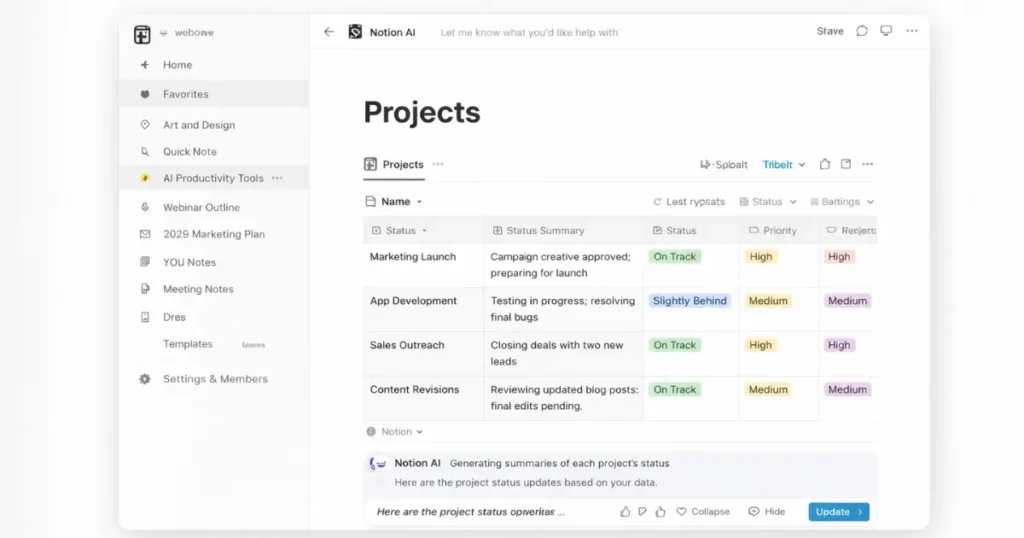The width and height of the screenshot is (1024, 538).
Task: Click the thumbs-down icon in AI response bar
Action: point(643,512)
